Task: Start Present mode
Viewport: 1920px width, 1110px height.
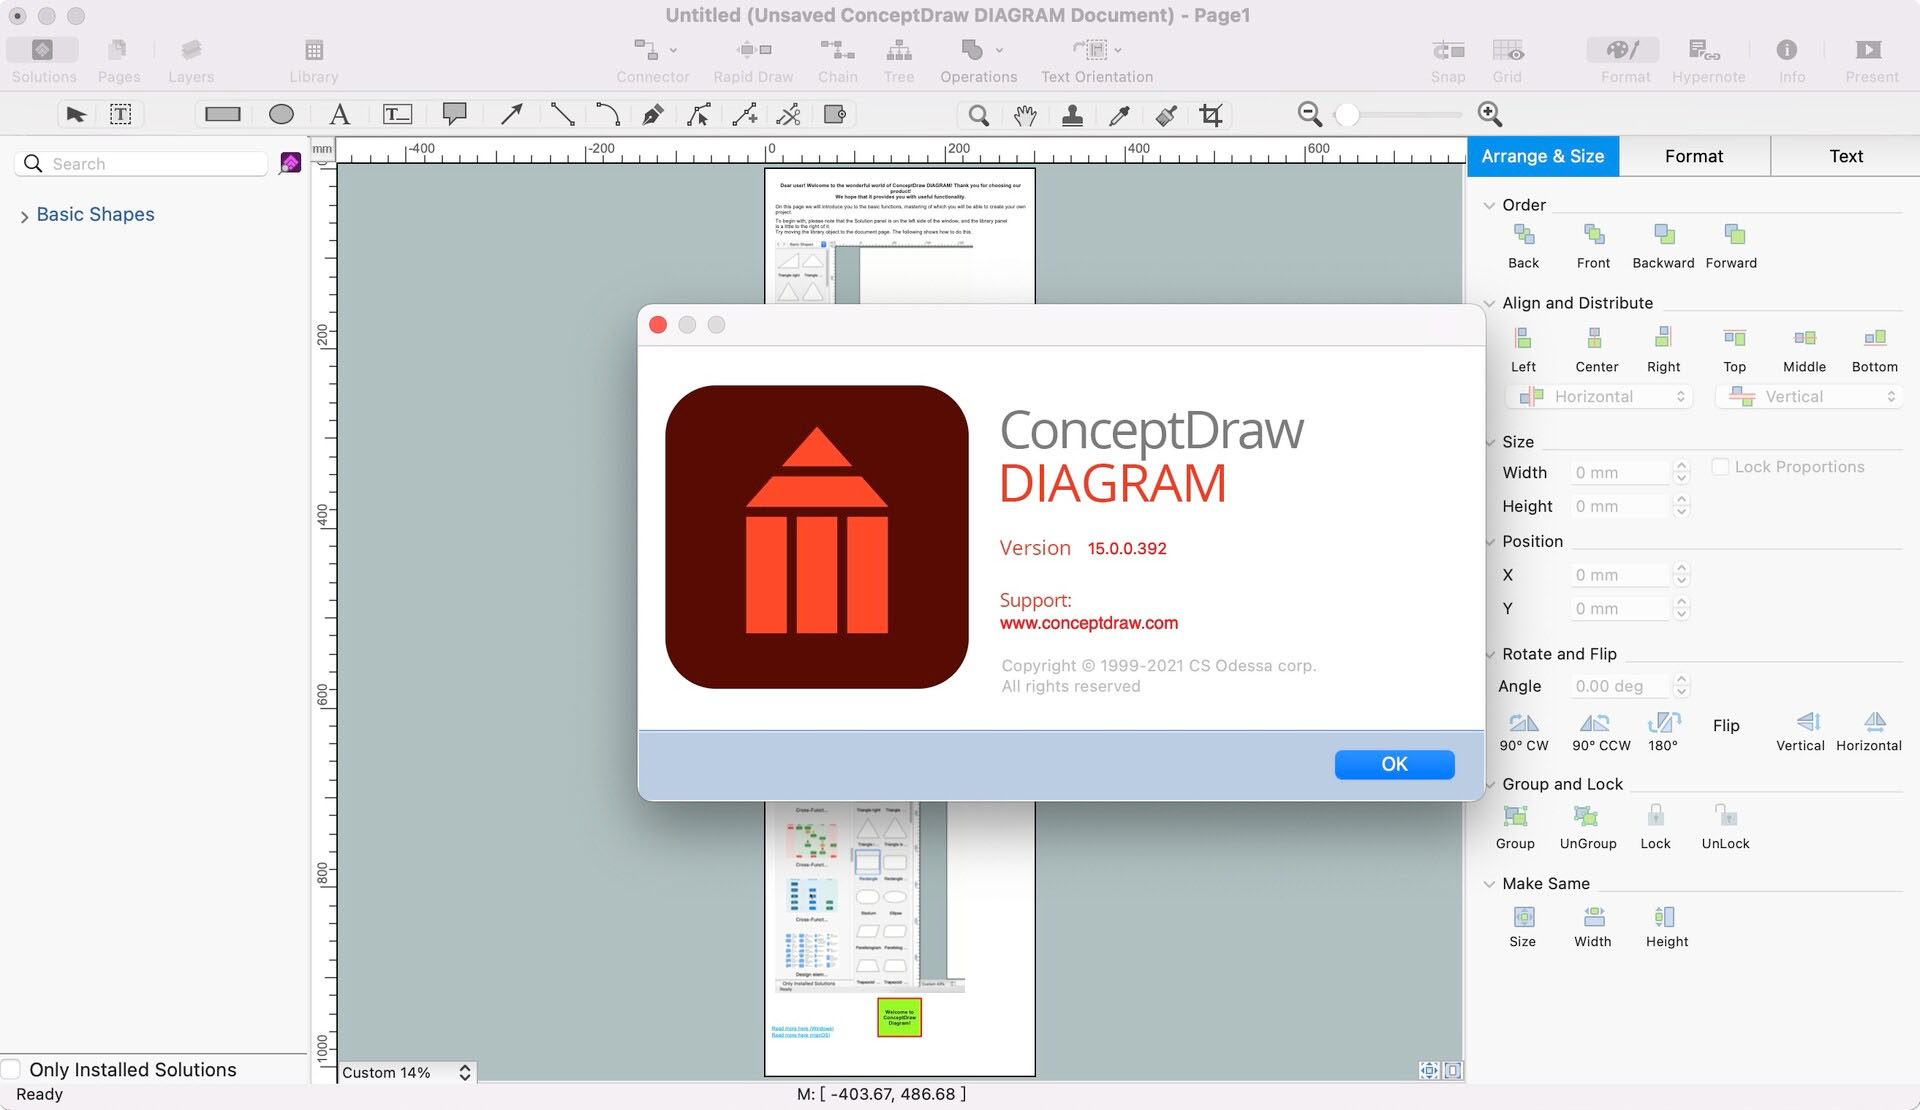Action: (x=1870, y=60)
